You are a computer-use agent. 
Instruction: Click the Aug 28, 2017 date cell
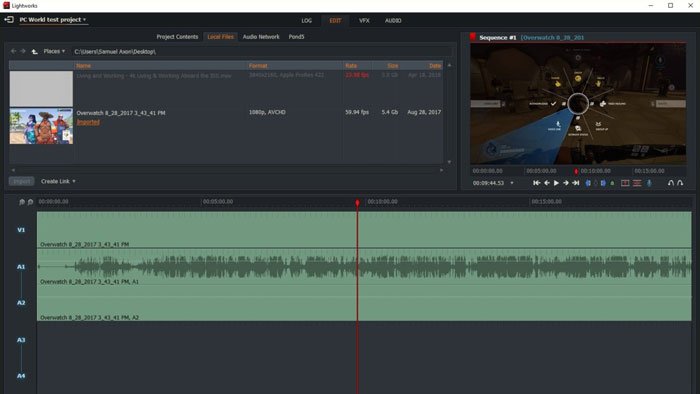(424, 112)
